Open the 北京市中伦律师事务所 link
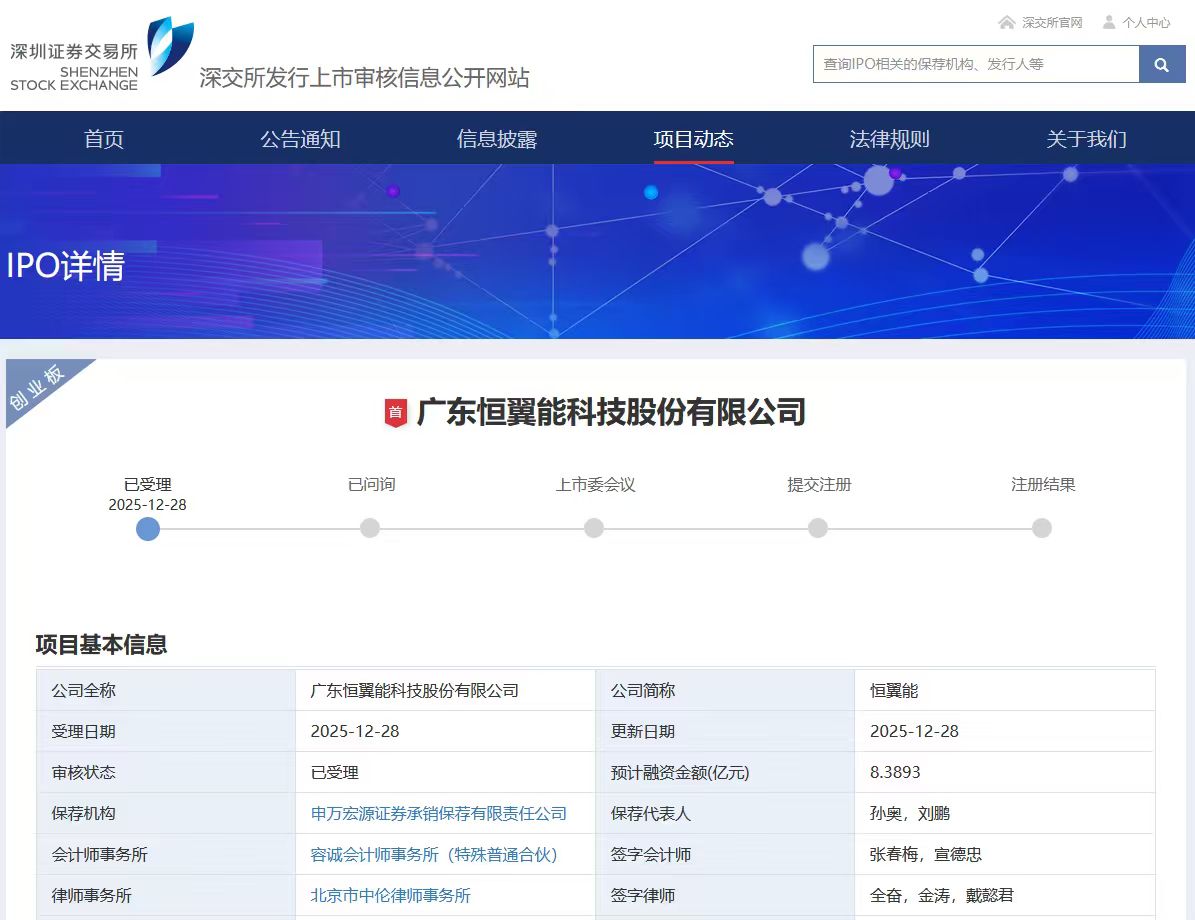Viewport: 1195px width, 920px height. (x=391, y=896)
